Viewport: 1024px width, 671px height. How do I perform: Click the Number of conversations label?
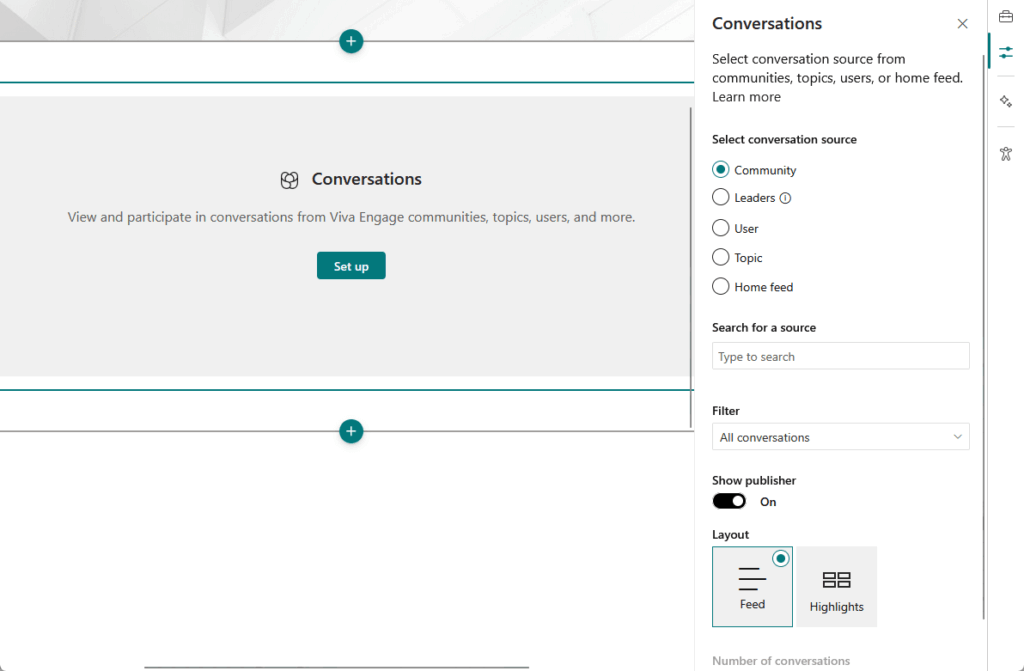(x=780, y=661)
